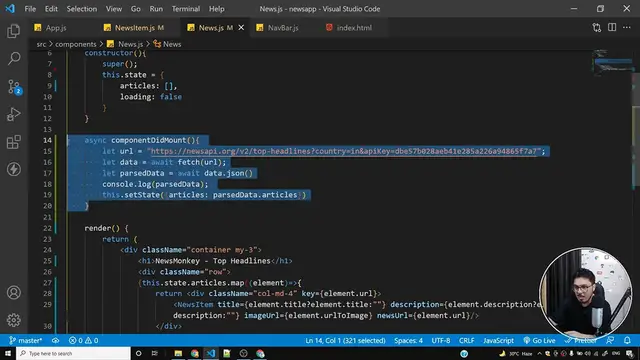Synchronize changes with cloud icon
The height and width of the screenshot is (360, 640).
(x=56, y=340)
